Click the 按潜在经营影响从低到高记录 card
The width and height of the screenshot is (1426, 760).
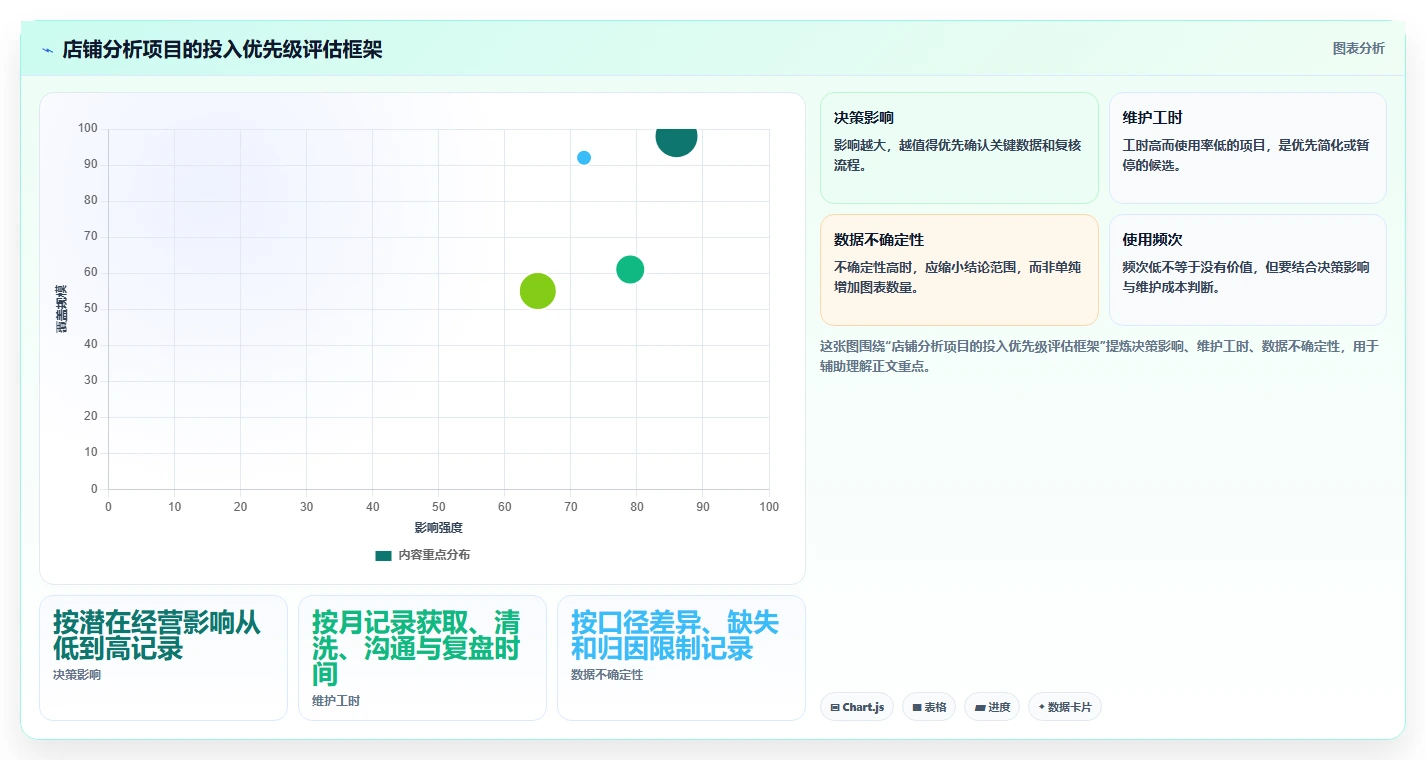163,658
